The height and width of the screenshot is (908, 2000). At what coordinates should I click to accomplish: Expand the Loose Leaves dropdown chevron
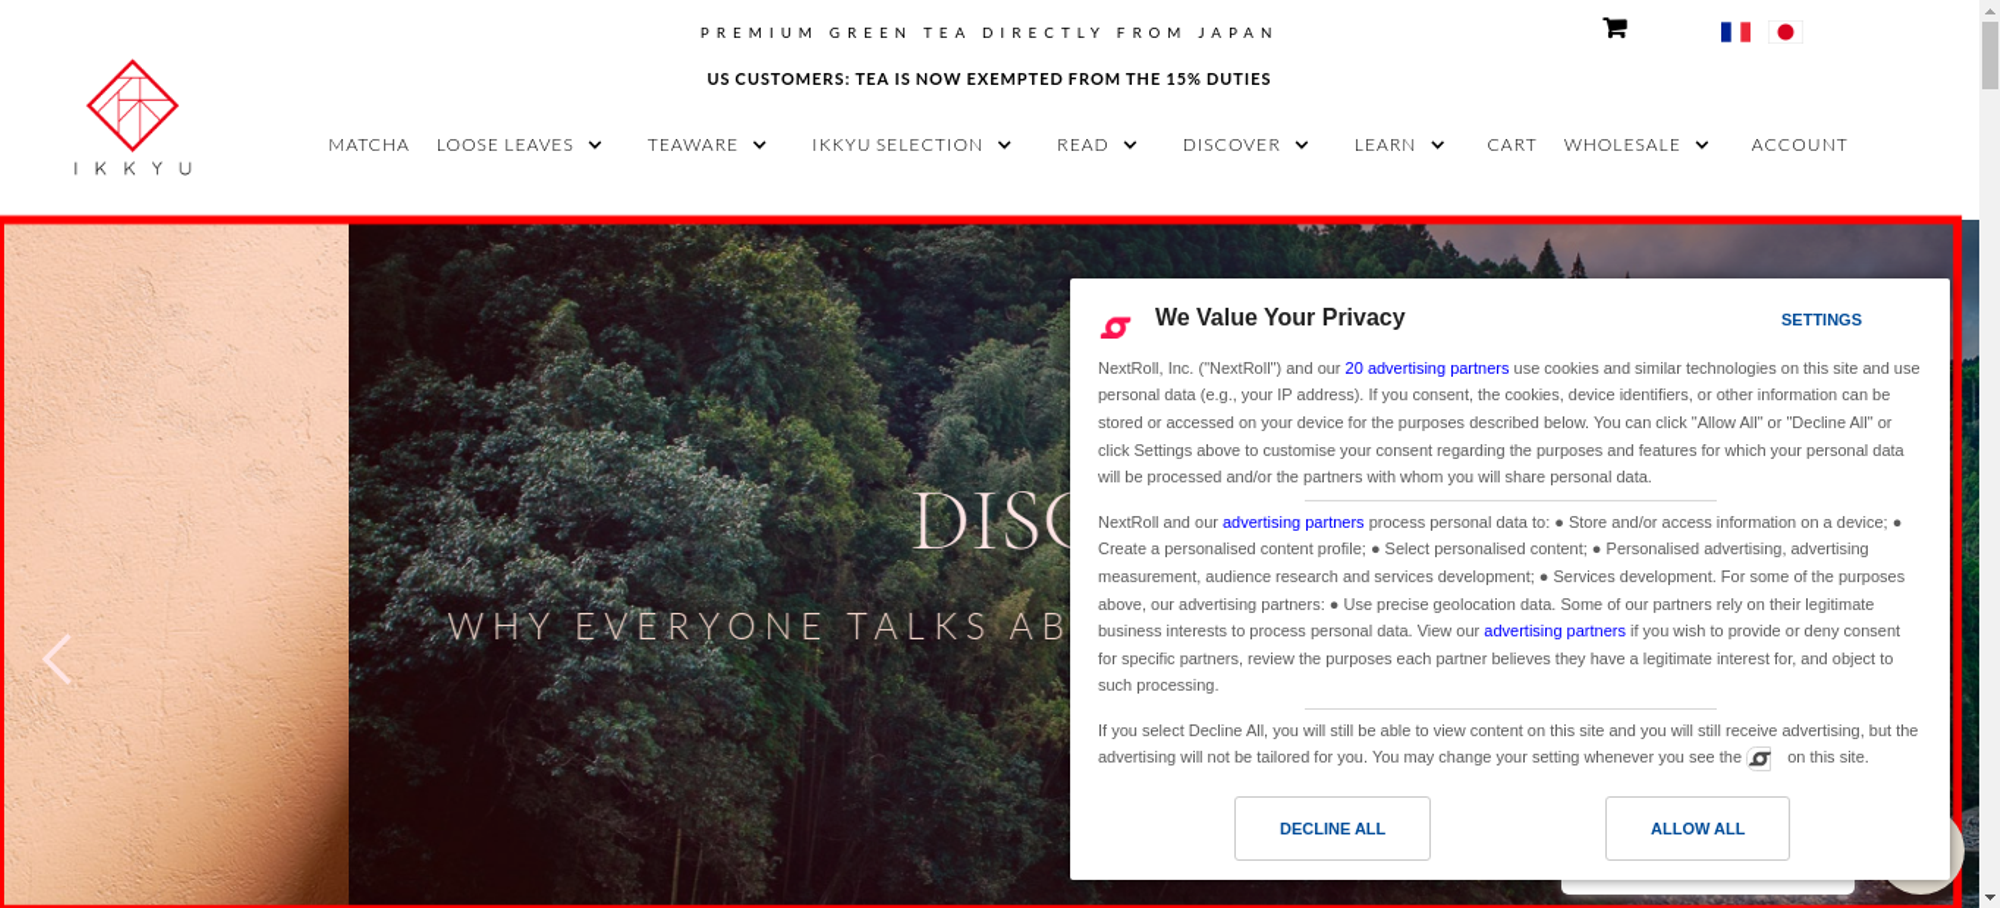pyautogui.click(x=595, y=145)
